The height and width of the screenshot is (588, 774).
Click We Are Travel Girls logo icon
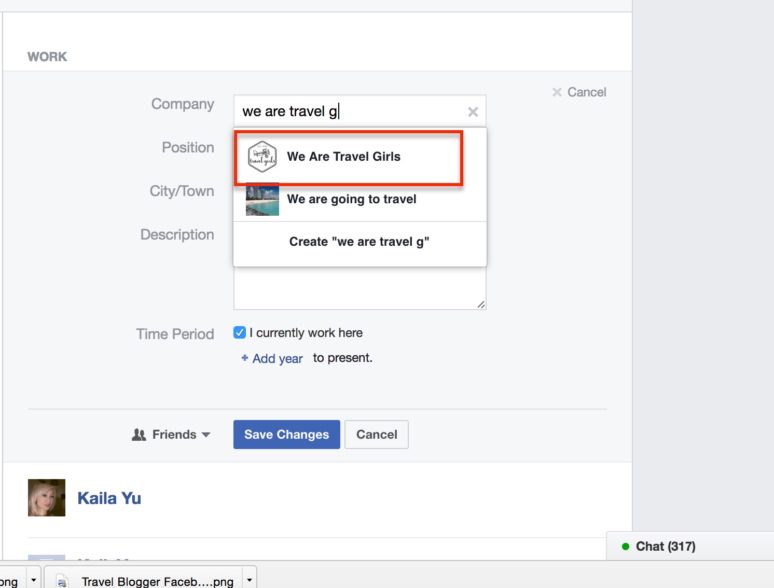(262, 157)
